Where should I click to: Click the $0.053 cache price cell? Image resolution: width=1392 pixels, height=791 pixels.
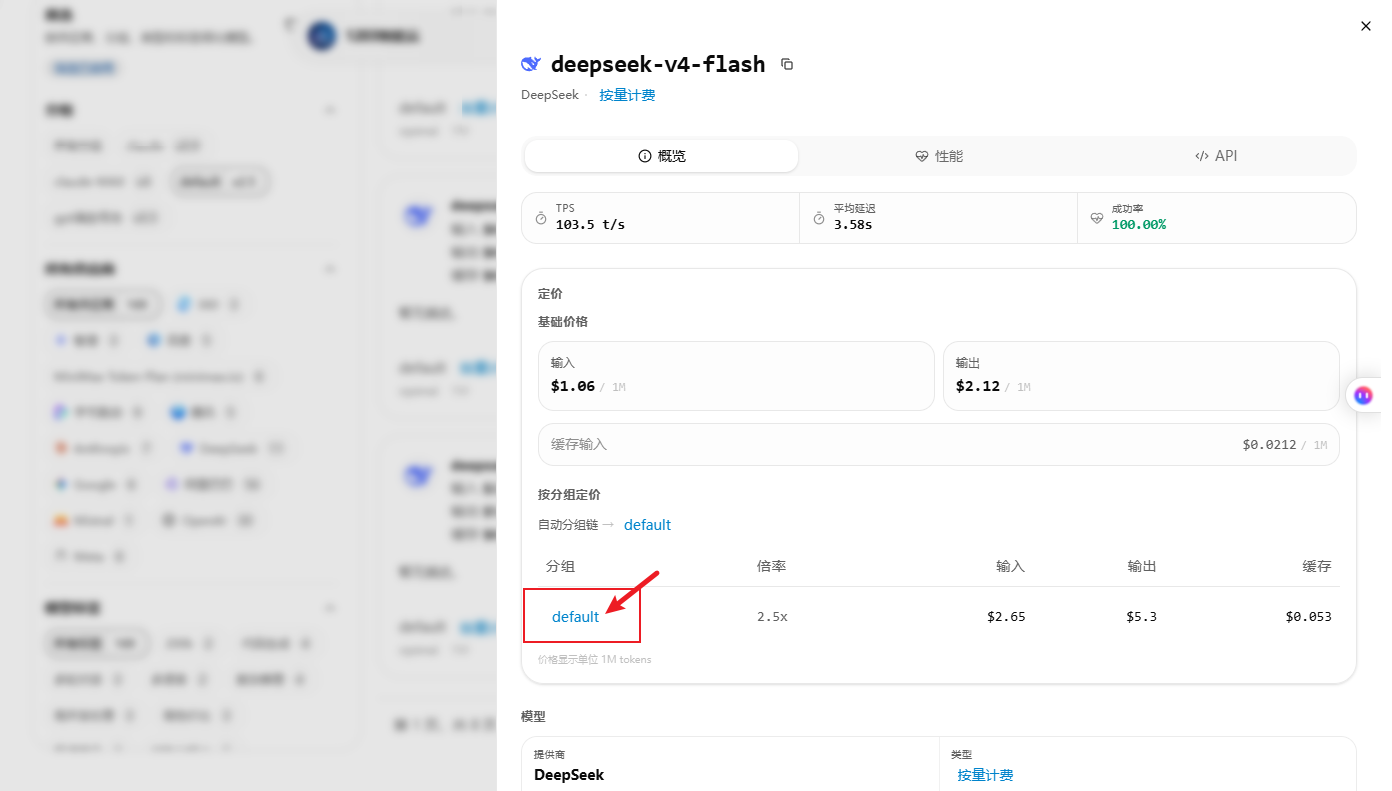pos(1309,617)
